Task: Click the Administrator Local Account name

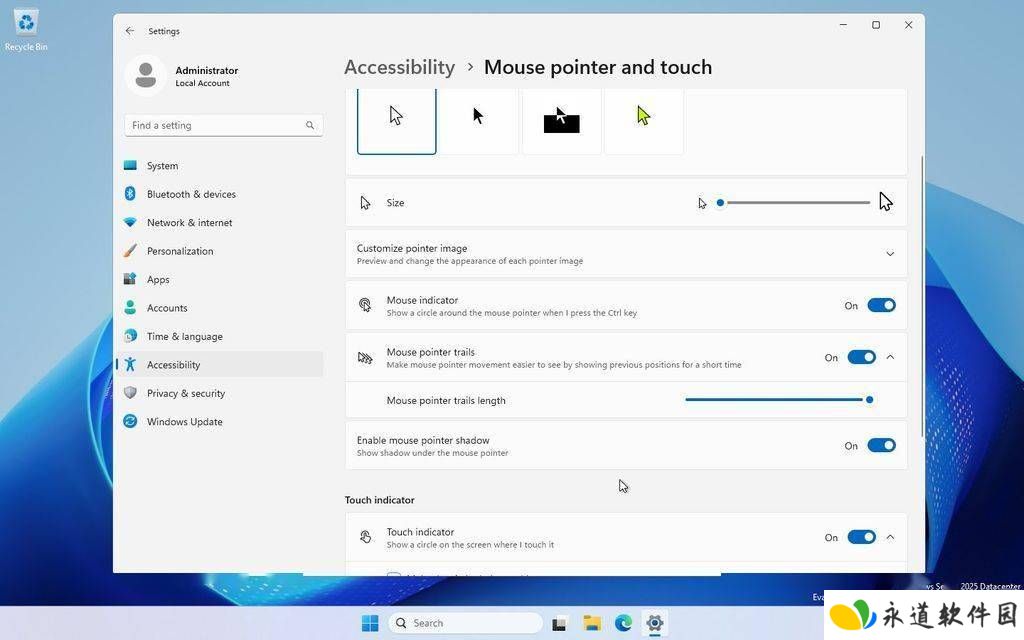Action: click(x=206, y=76)
